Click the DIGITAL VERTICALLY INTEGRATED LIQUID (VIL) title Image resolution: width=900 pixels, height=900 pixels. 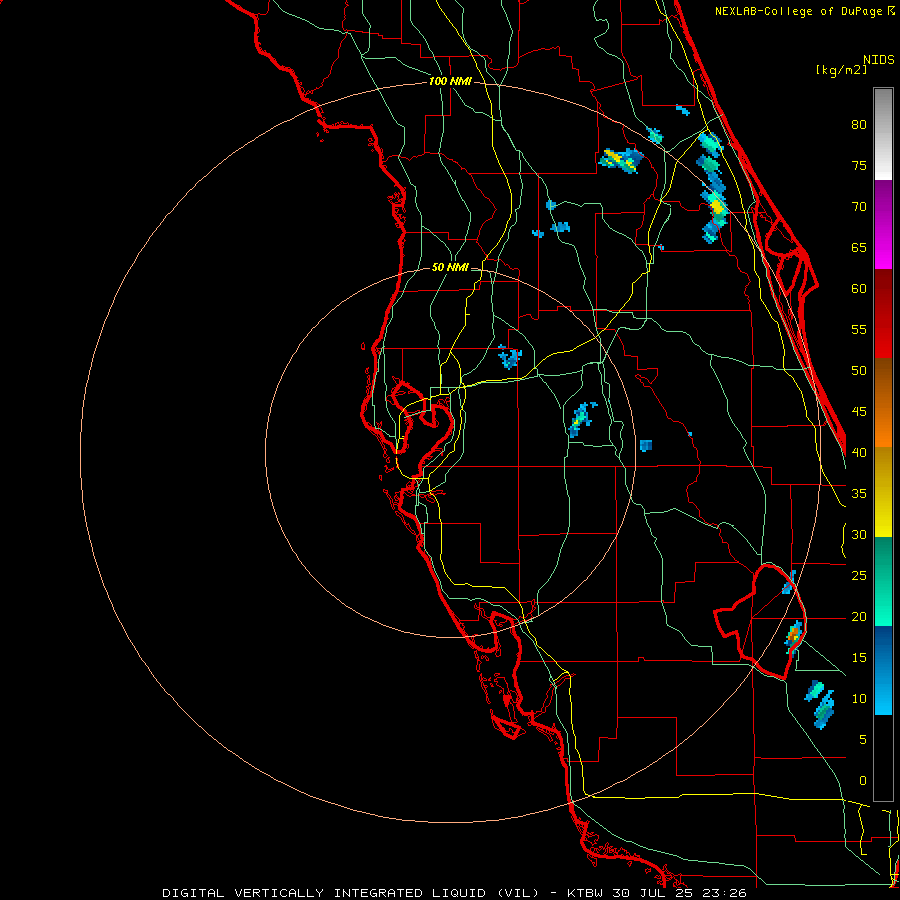coord(350,893)
